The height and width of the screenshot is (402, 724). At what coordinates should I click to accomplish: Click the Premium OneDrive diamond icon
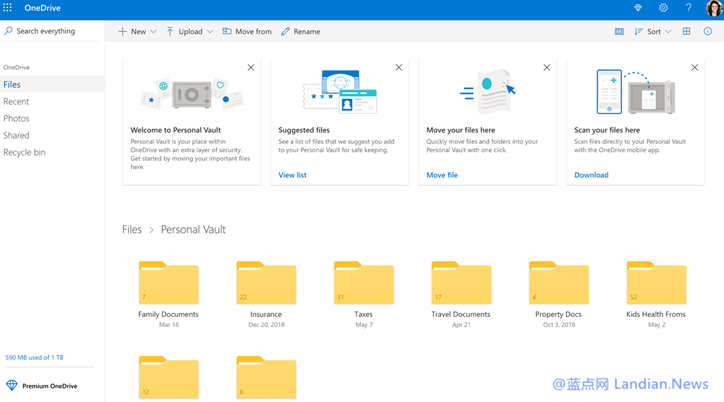point(12,385)
